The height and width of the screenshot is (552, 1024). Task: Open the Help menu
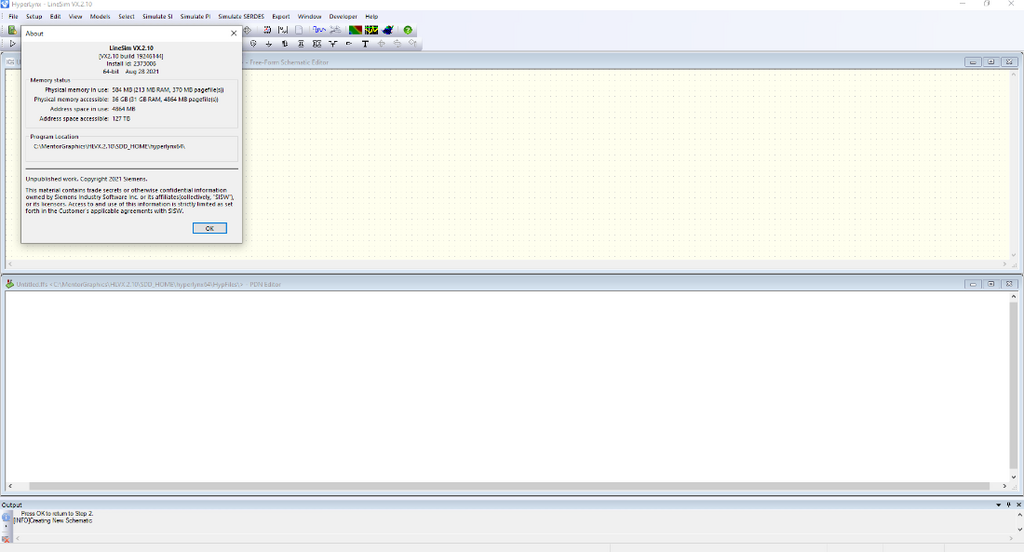point(372,16)
